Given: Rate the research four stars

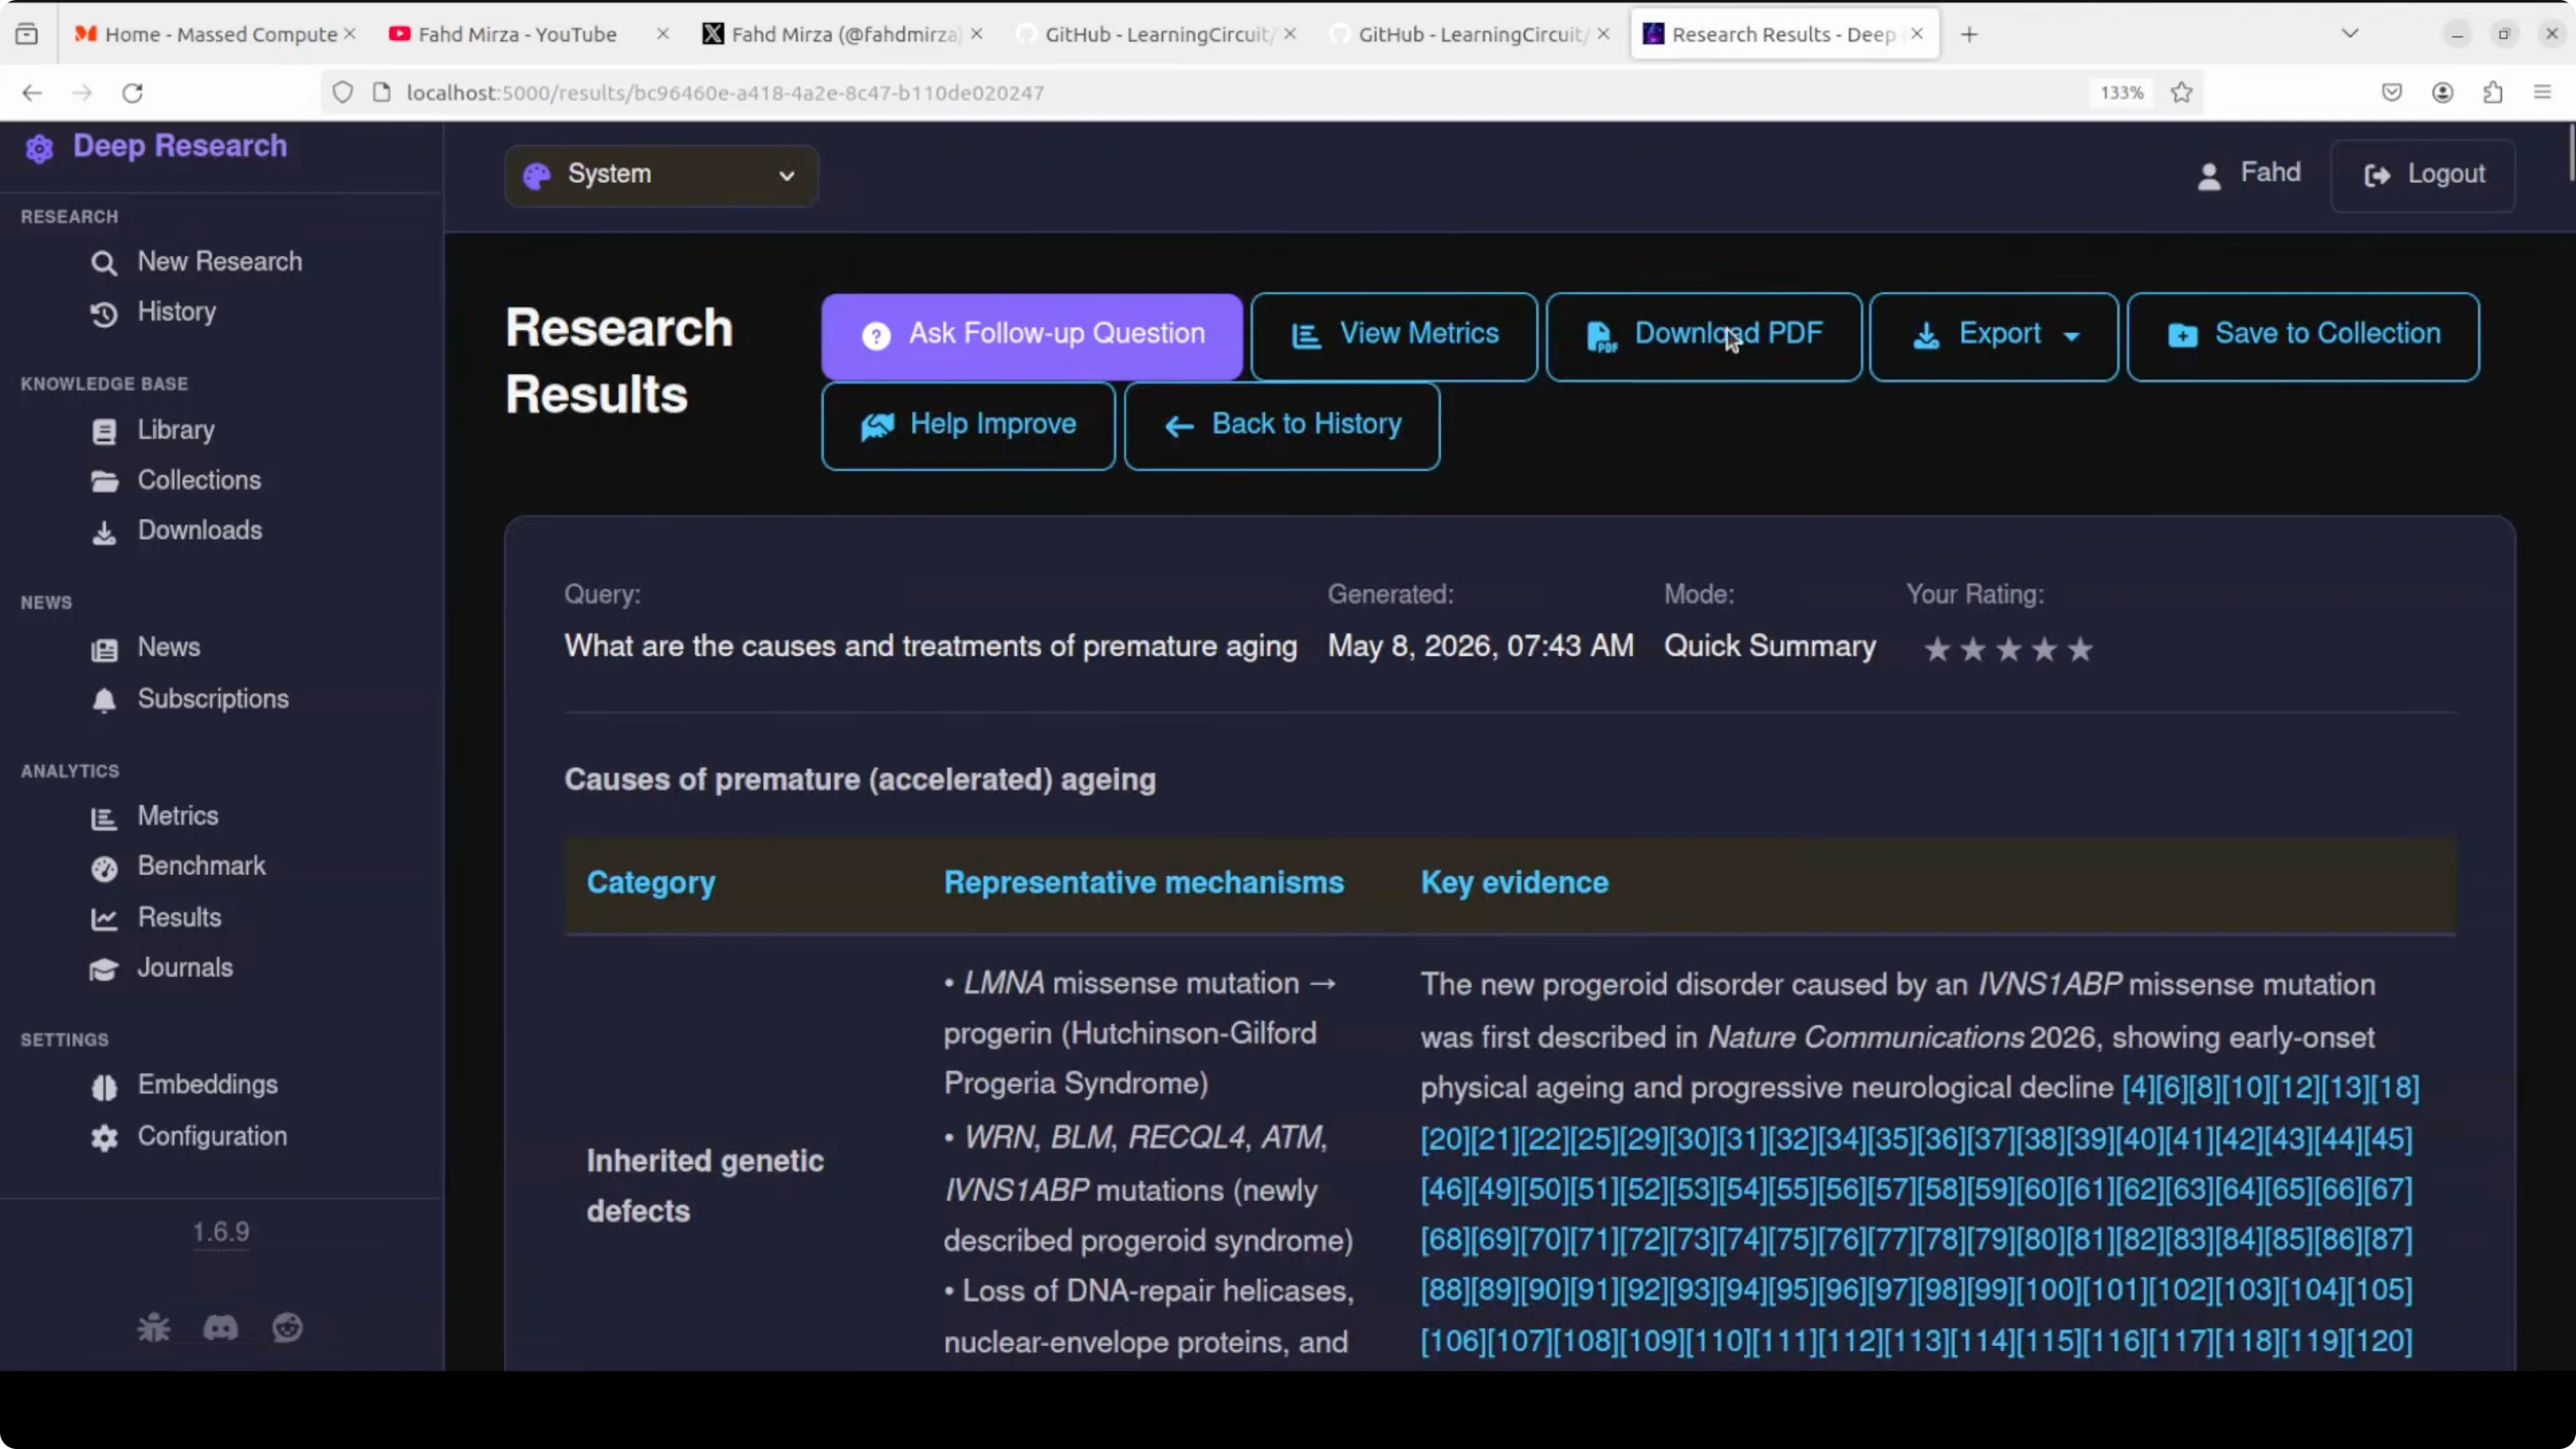Looking at the screenshot, I should coord(2045,650).
